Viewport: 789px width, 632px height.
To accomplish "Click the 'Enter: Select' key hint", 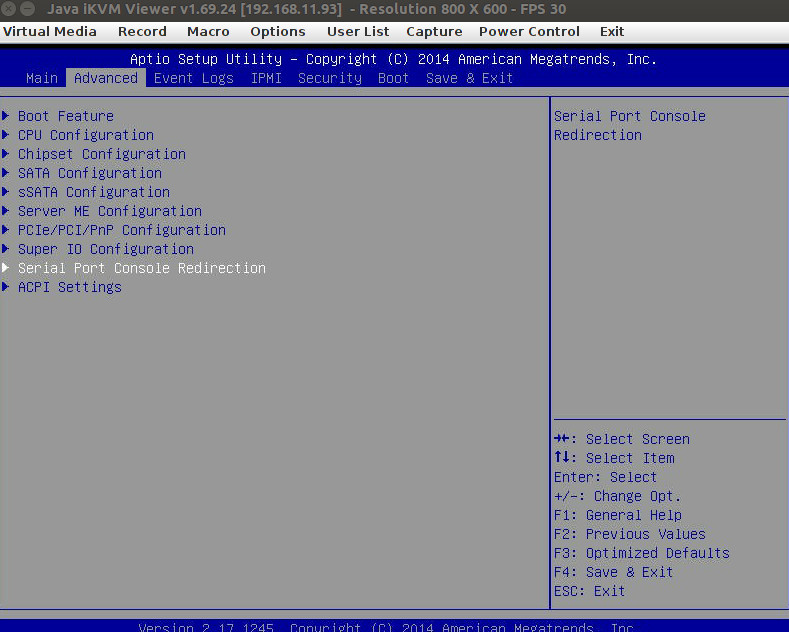I will (x=605, y=478).
